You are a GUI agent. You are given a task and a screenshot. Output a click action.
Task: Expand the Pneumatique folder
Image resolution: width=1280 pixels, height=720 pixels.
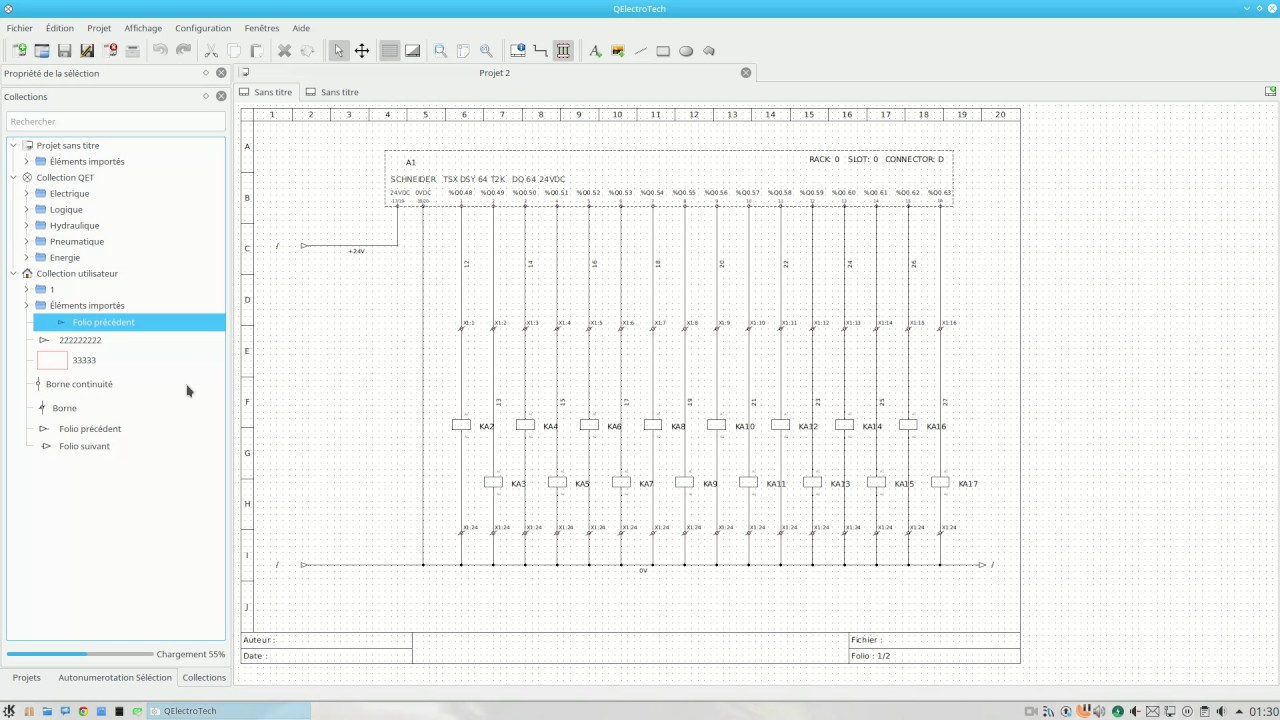click(27, 241)
